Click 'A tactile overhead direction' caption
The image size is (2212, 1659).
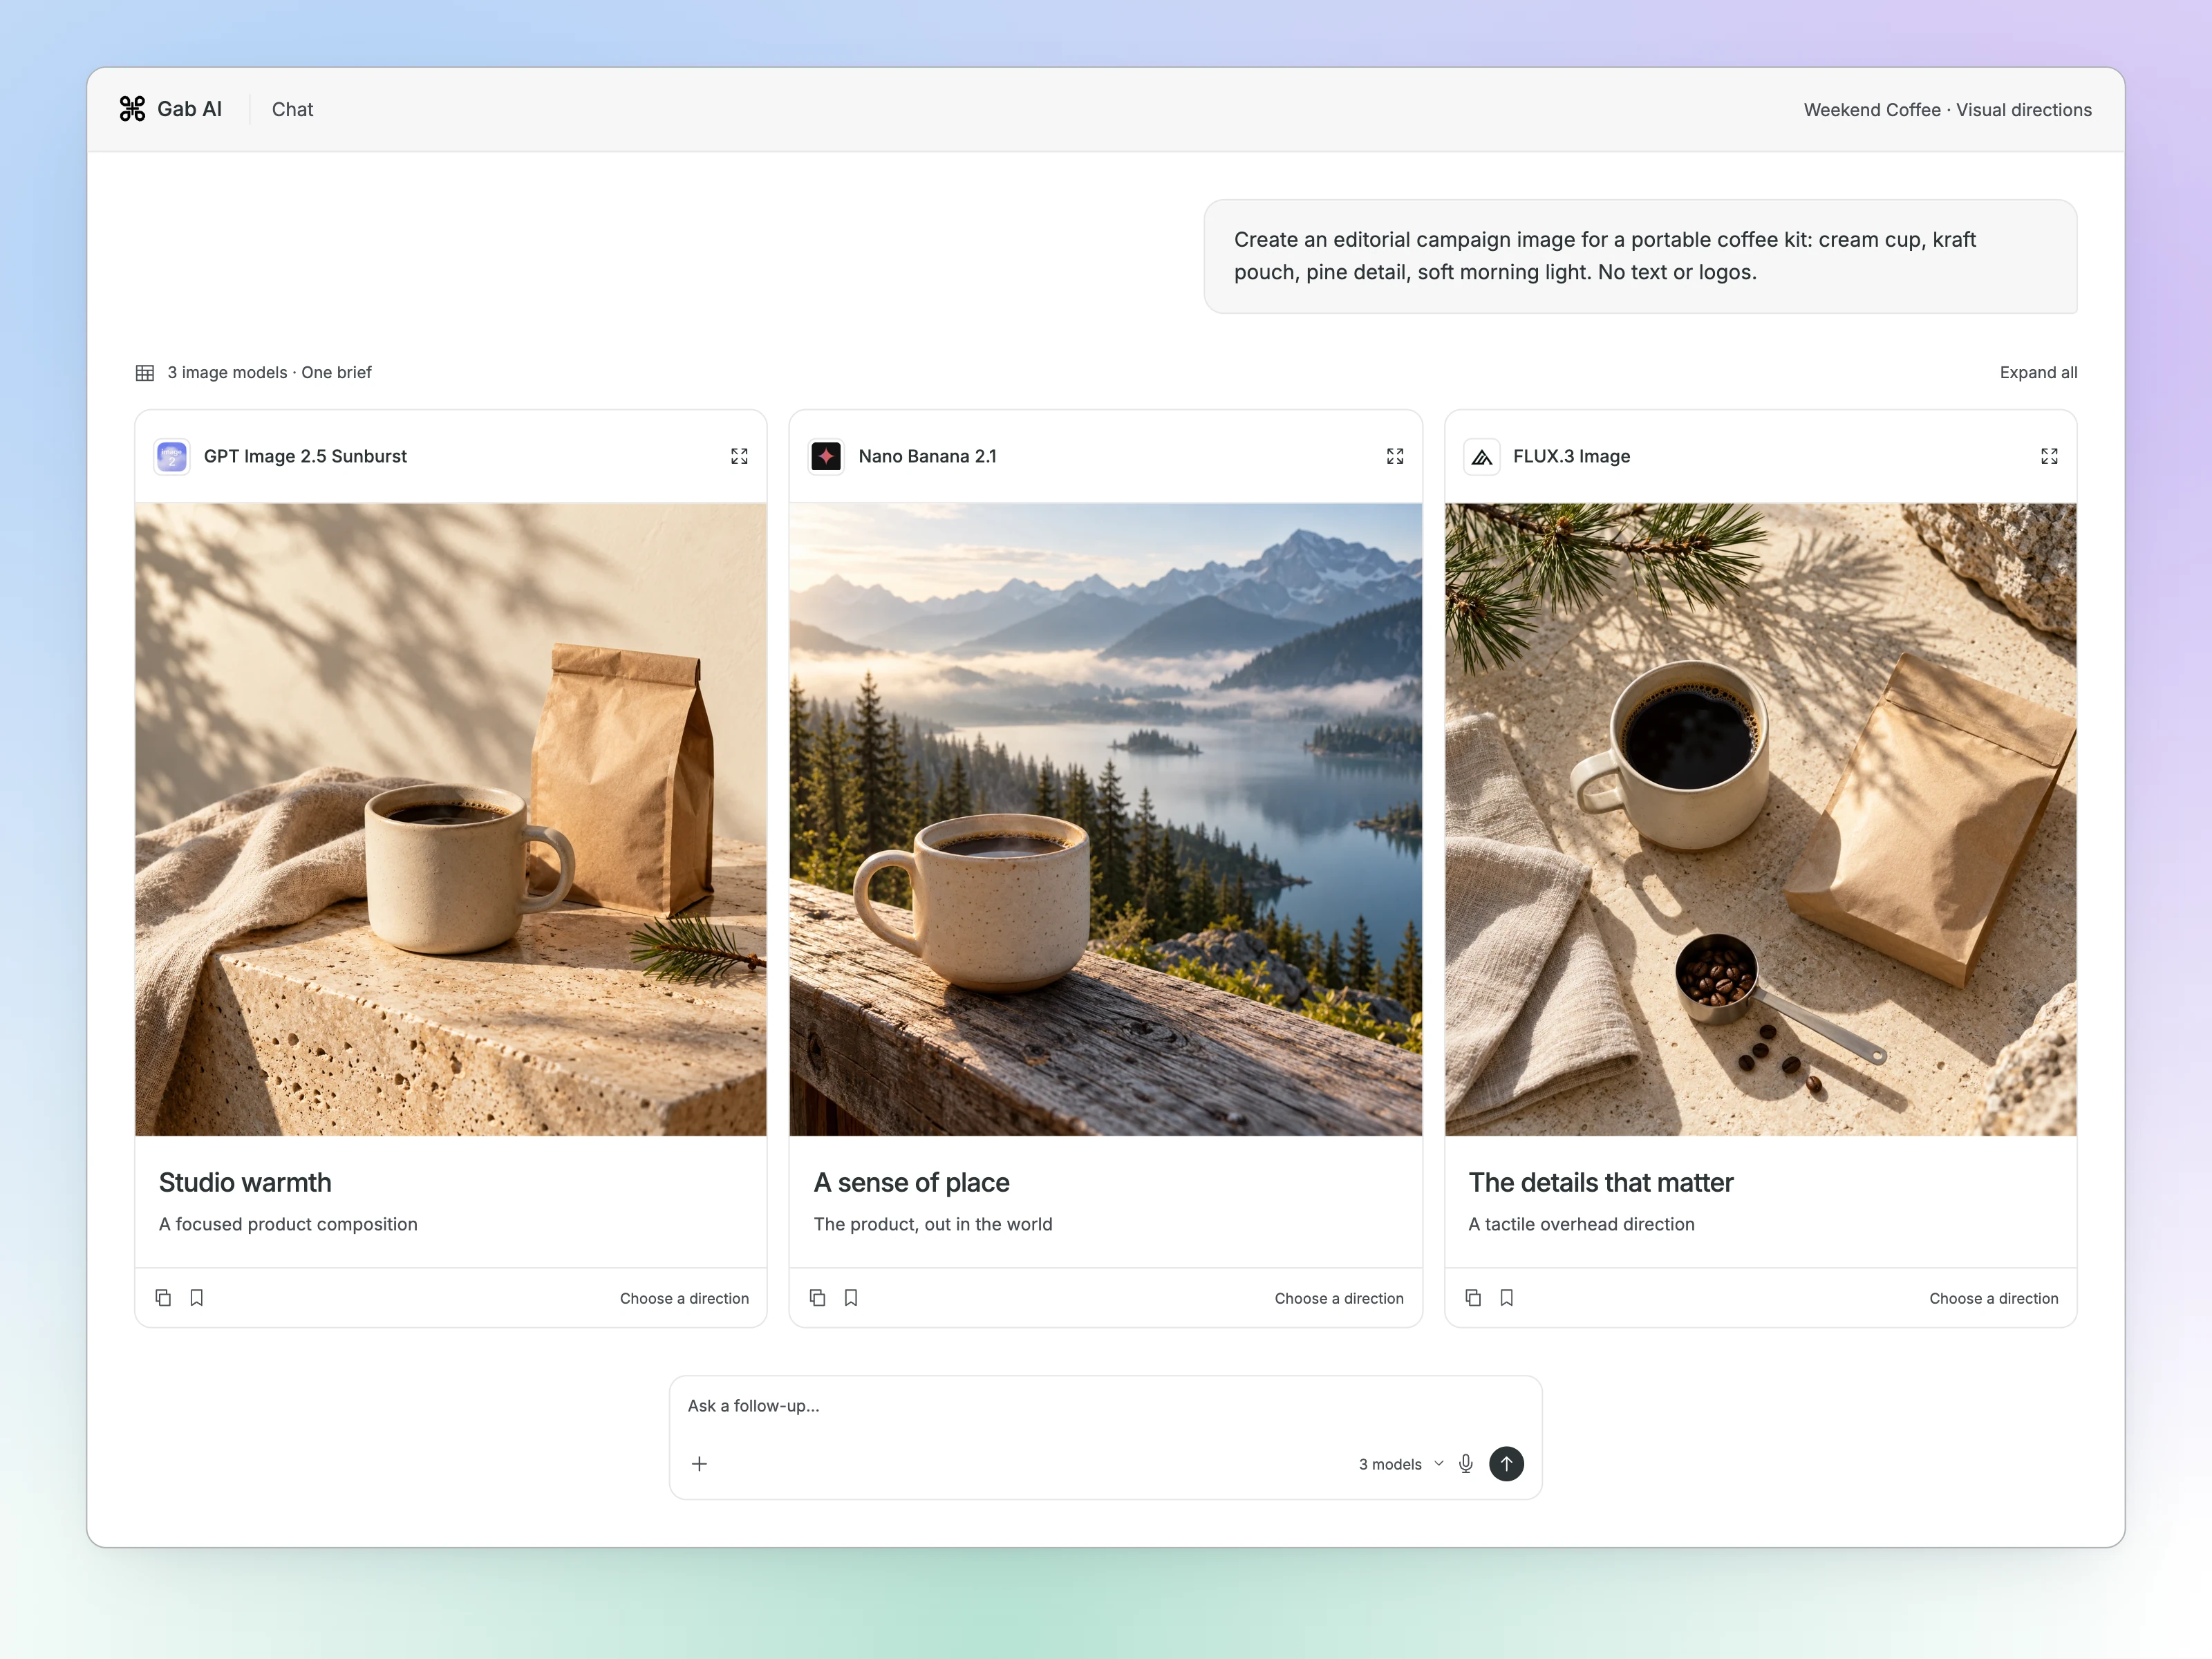coord(1581,1224)
